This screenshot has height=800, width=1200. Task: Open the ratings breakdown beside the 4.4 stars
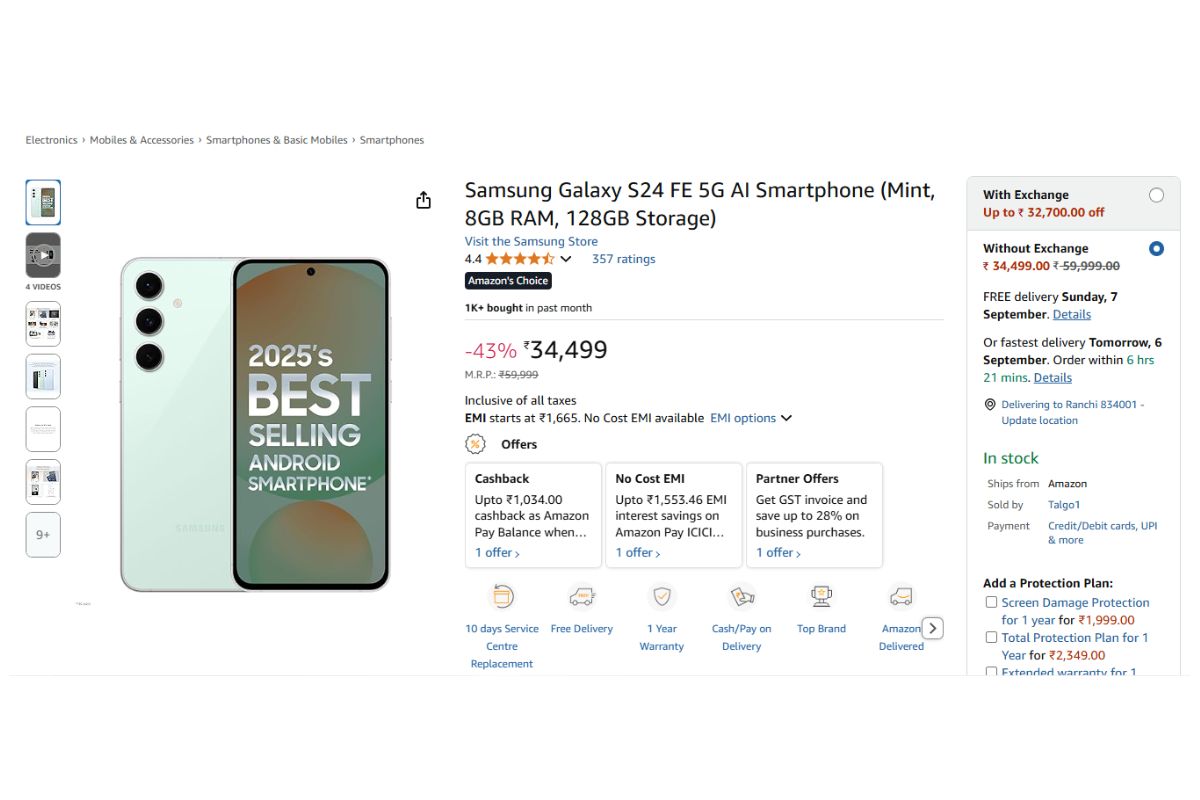564,258
